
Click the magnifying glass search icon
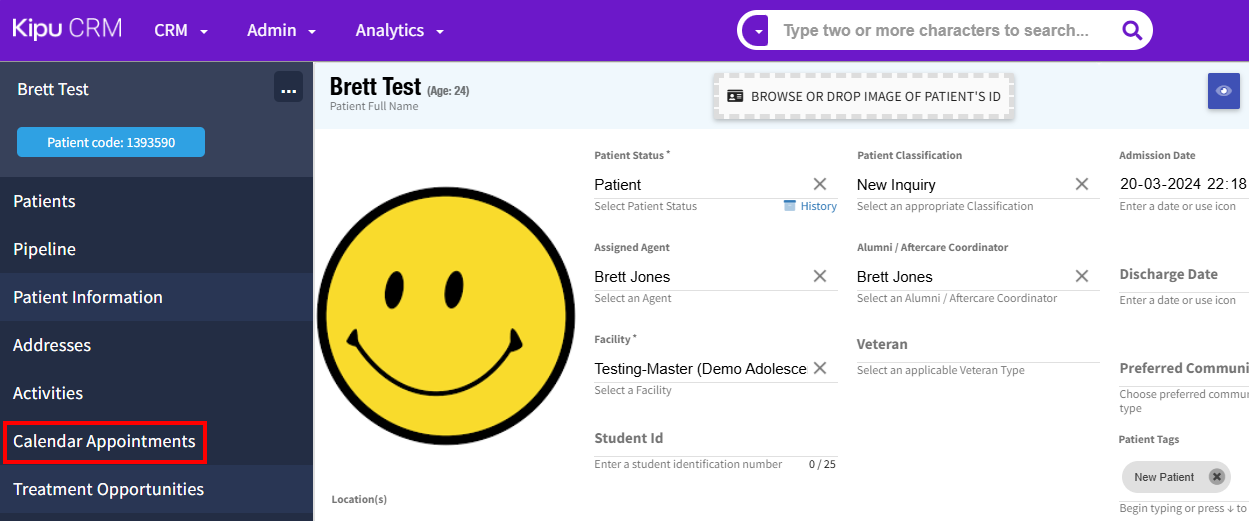point(1131,31)
